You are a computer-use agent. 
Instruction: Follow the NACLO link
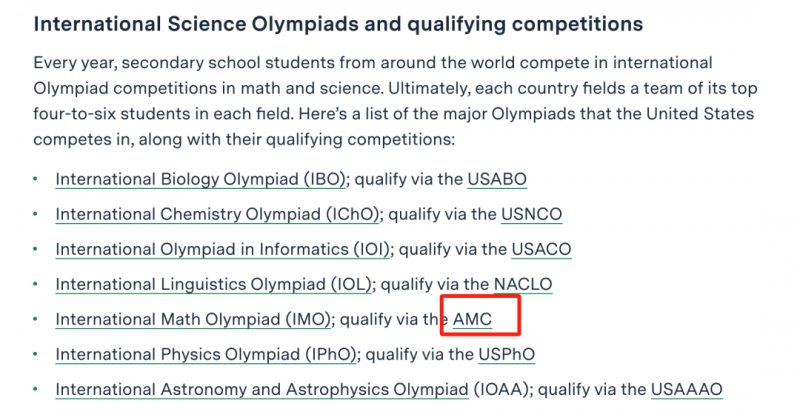pos(523,284)
